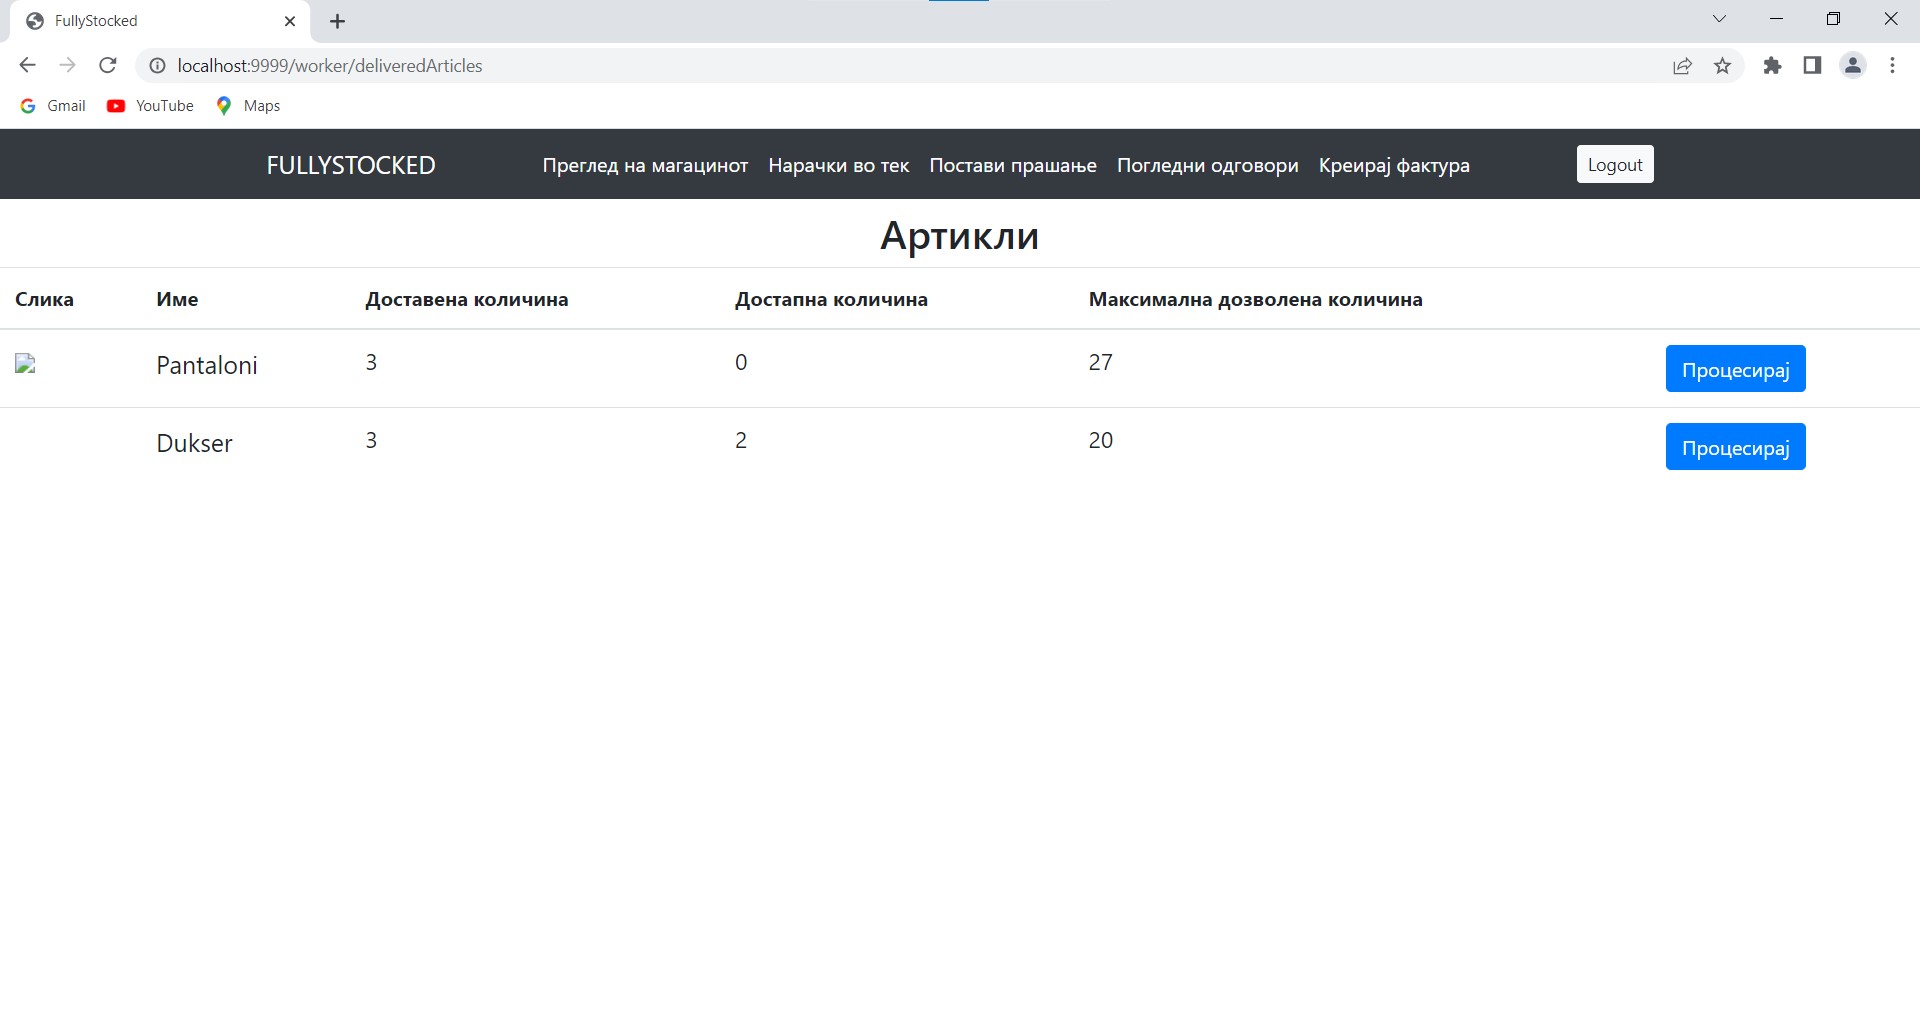Open the side panel icon
The image size is (1920, 1030).
click(x=1812, y=66)
